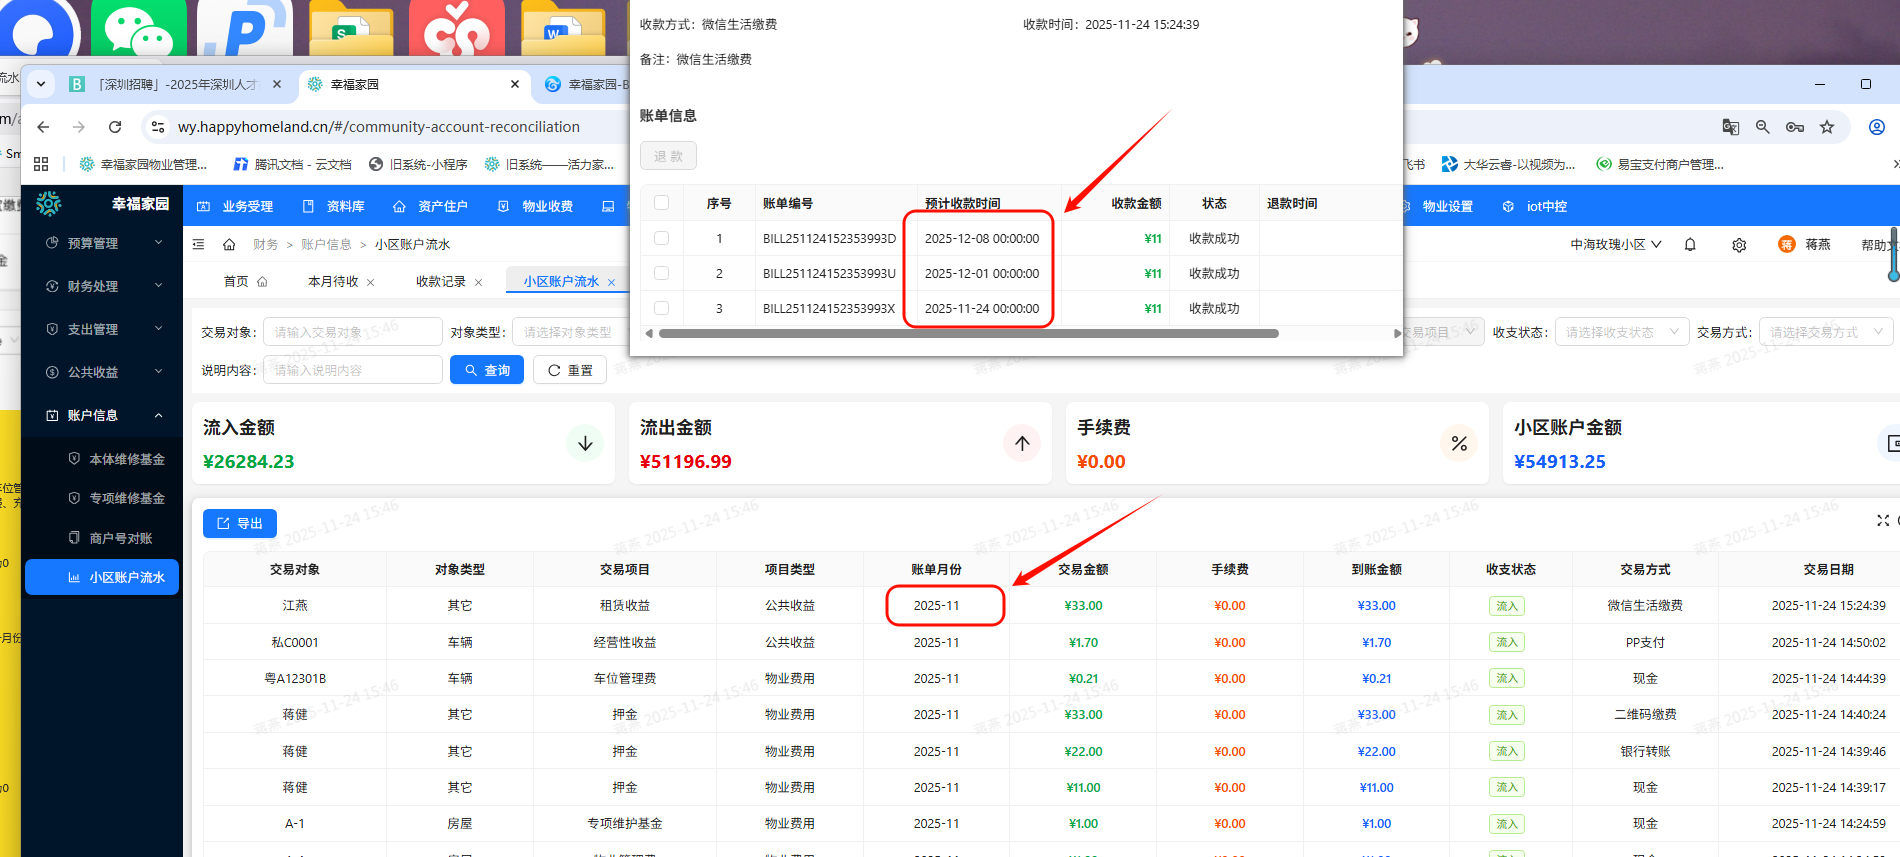Click the 导出 export button
Screen dimensions: 1900x857
pos(240,523)
